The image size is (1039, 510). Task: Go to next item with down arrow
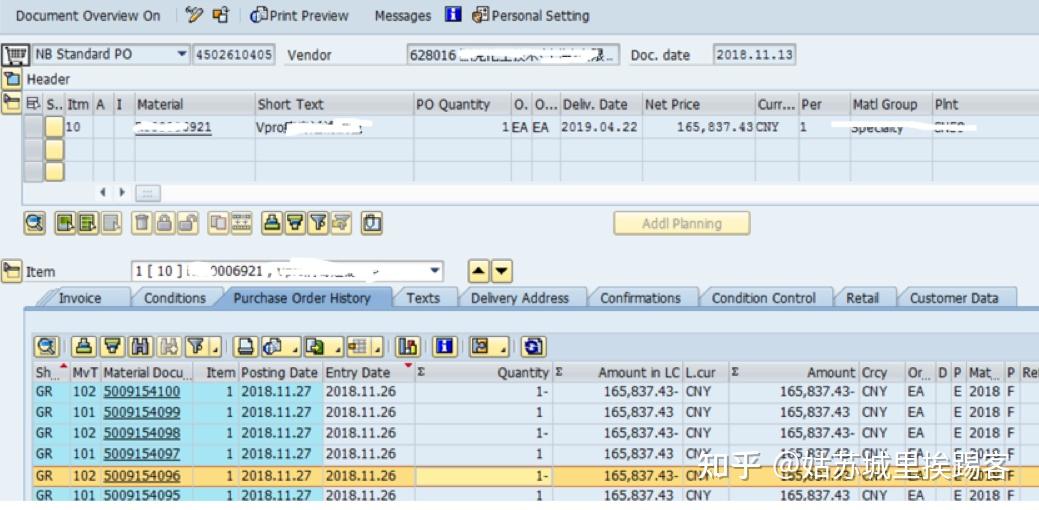502,271
